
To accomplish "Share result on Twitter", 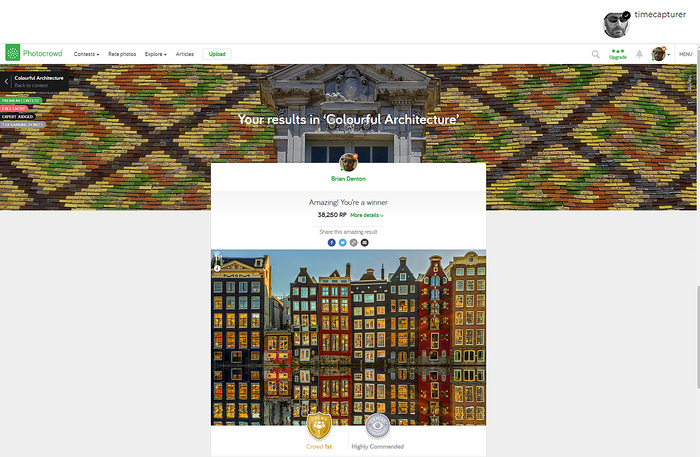I will [342, 242].
